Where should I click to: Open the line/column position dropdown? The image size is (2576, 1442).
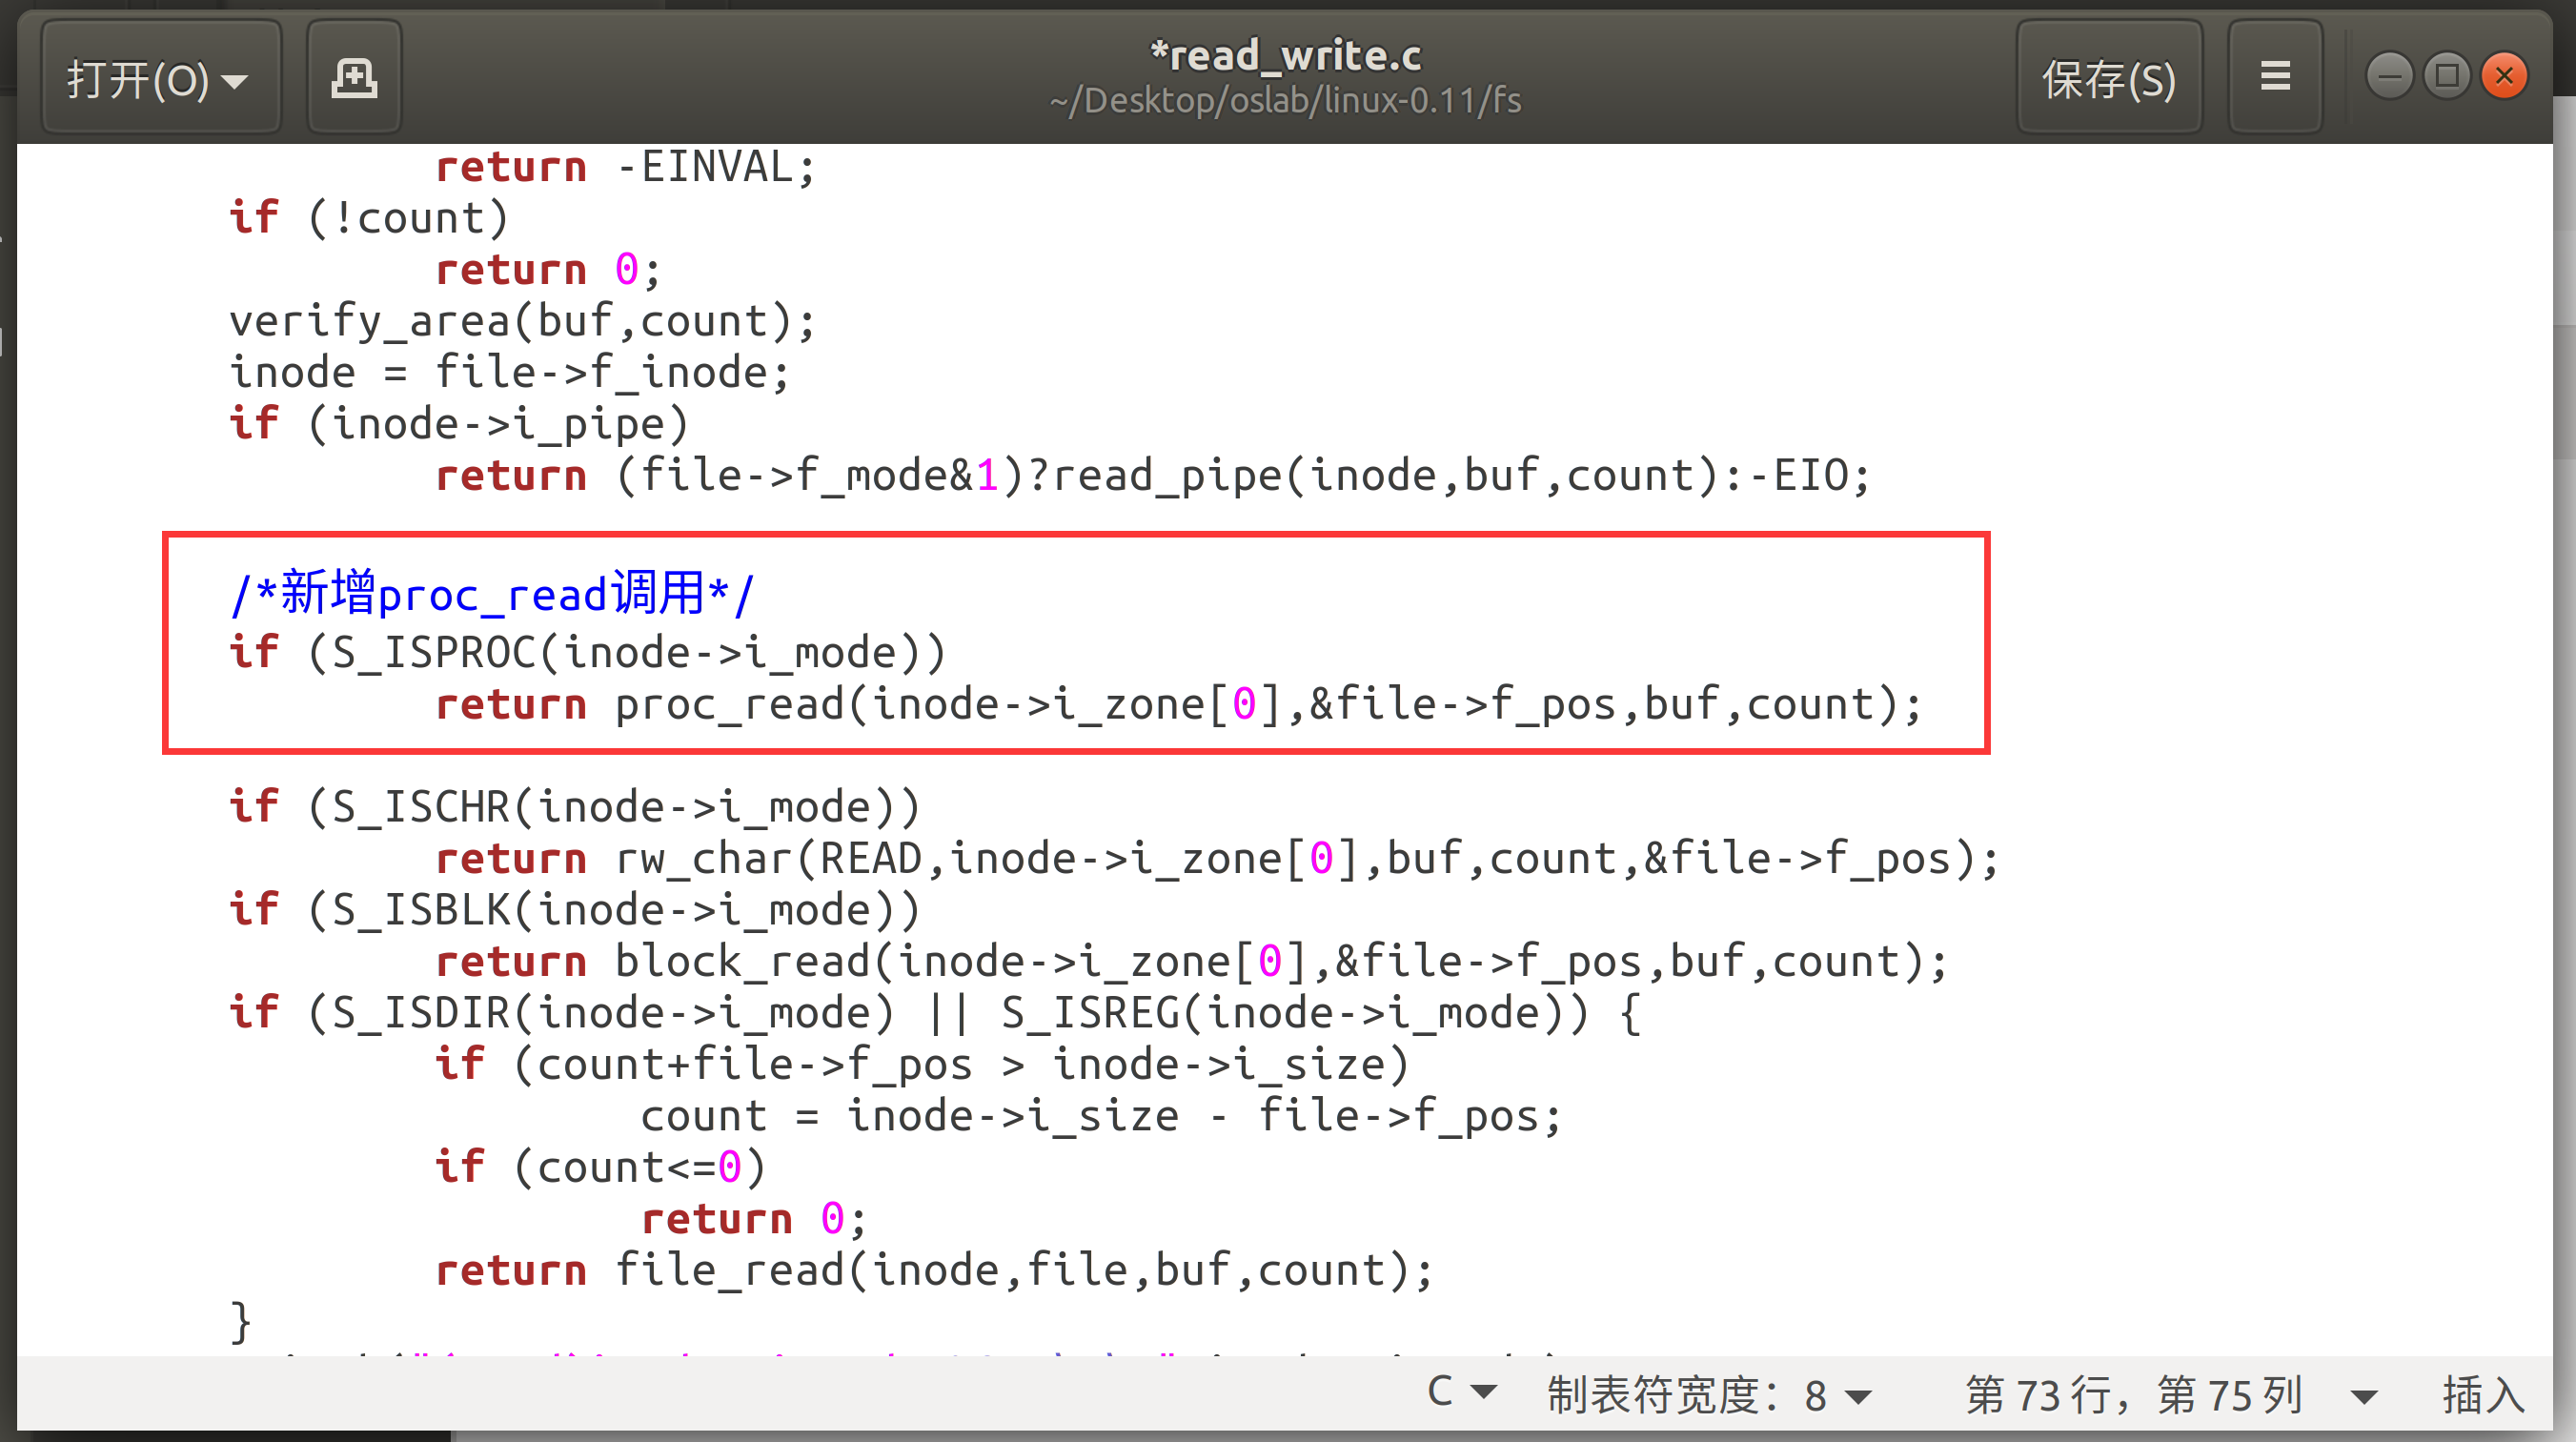point(2171,1394)
